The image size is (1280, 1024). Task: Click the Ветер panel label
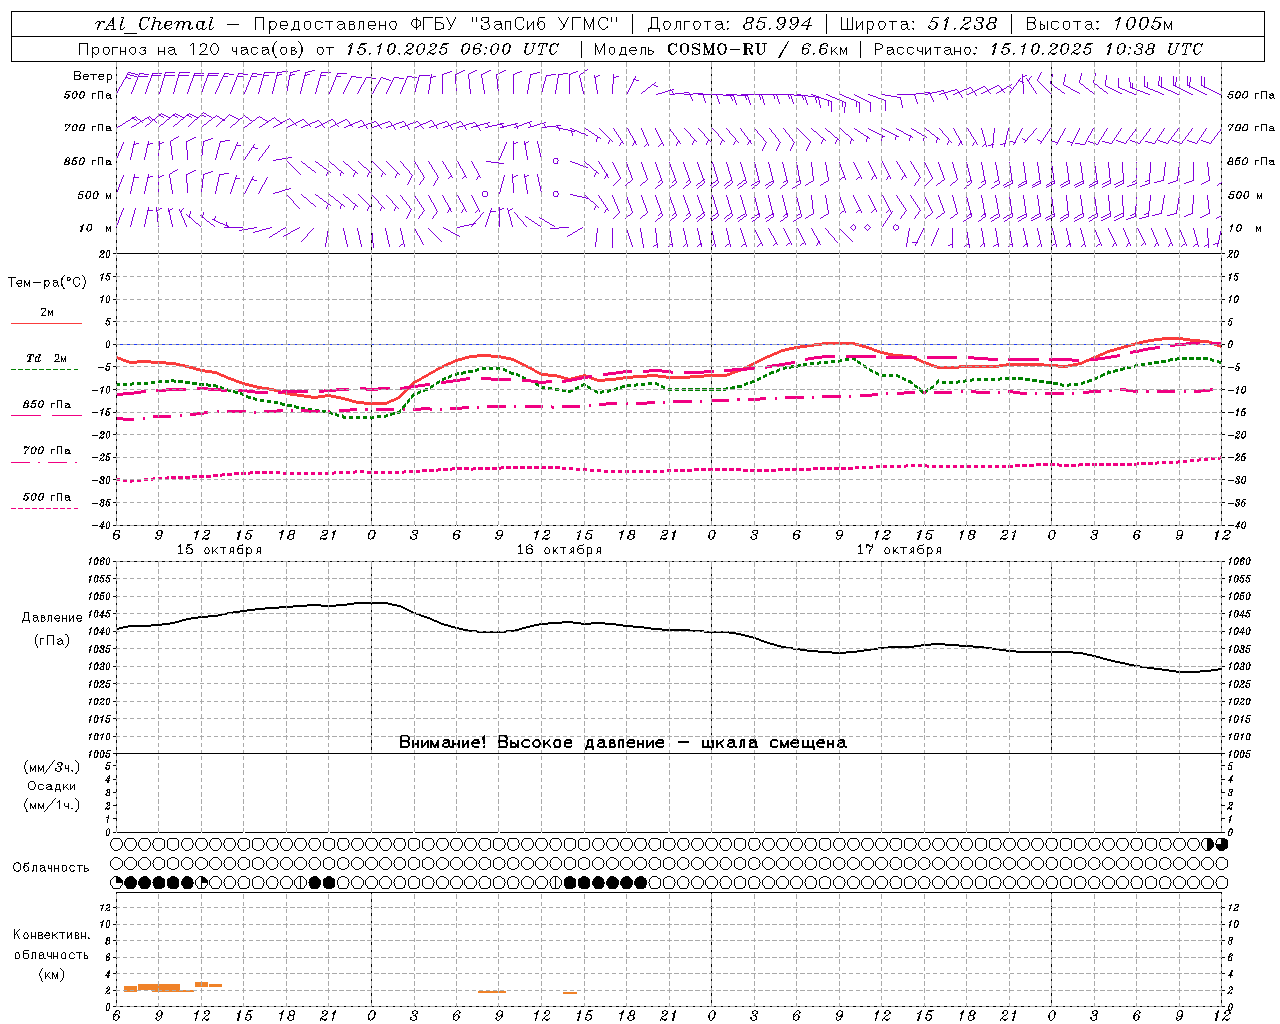[93, 76]
